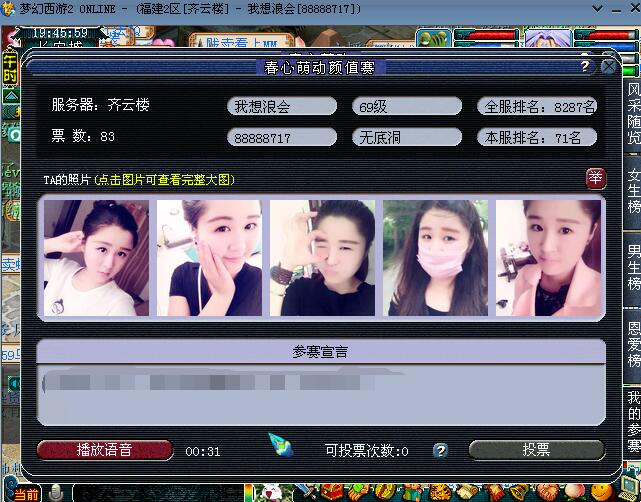Click the peach icon in bottom bar
Viewport: 641px width, 502px height.
click(x=574, y=492)
